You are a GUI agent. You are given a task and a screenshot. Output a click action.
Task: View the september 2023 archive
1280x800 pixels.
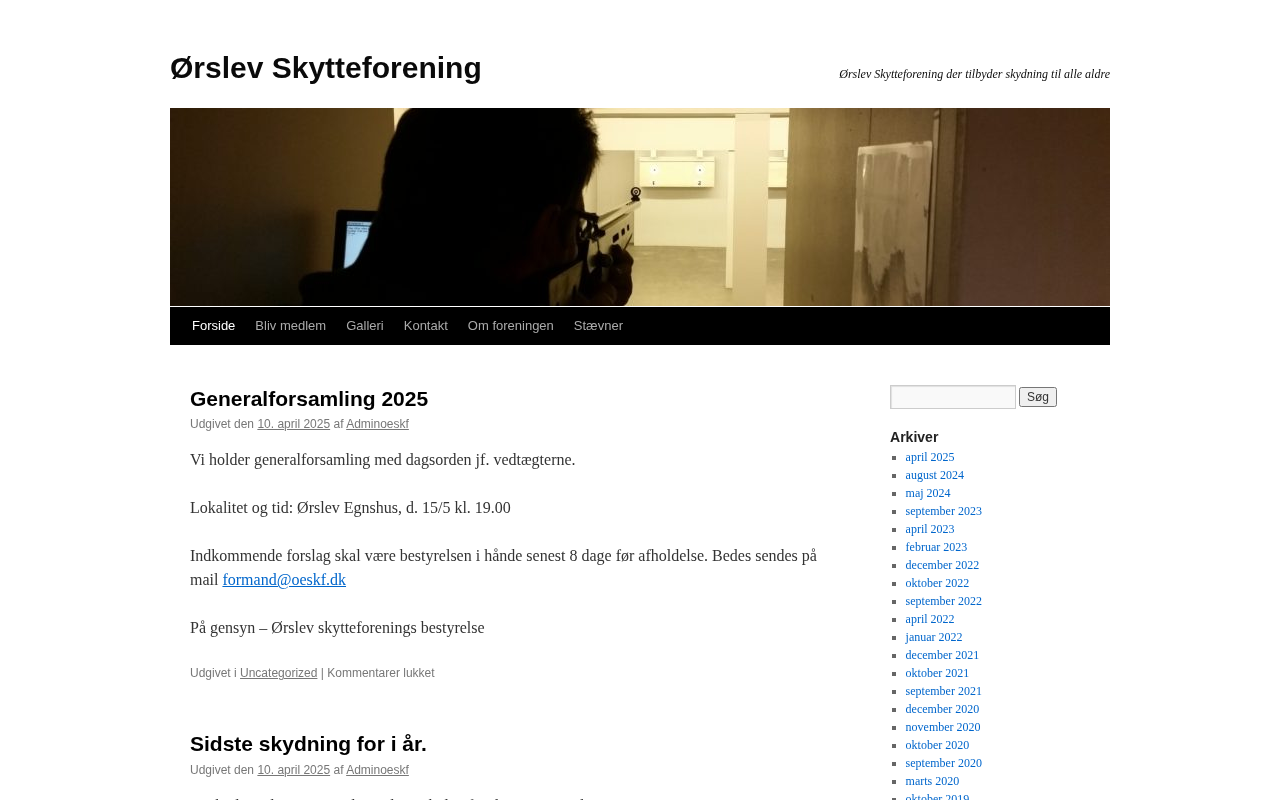tap(944, 511)
